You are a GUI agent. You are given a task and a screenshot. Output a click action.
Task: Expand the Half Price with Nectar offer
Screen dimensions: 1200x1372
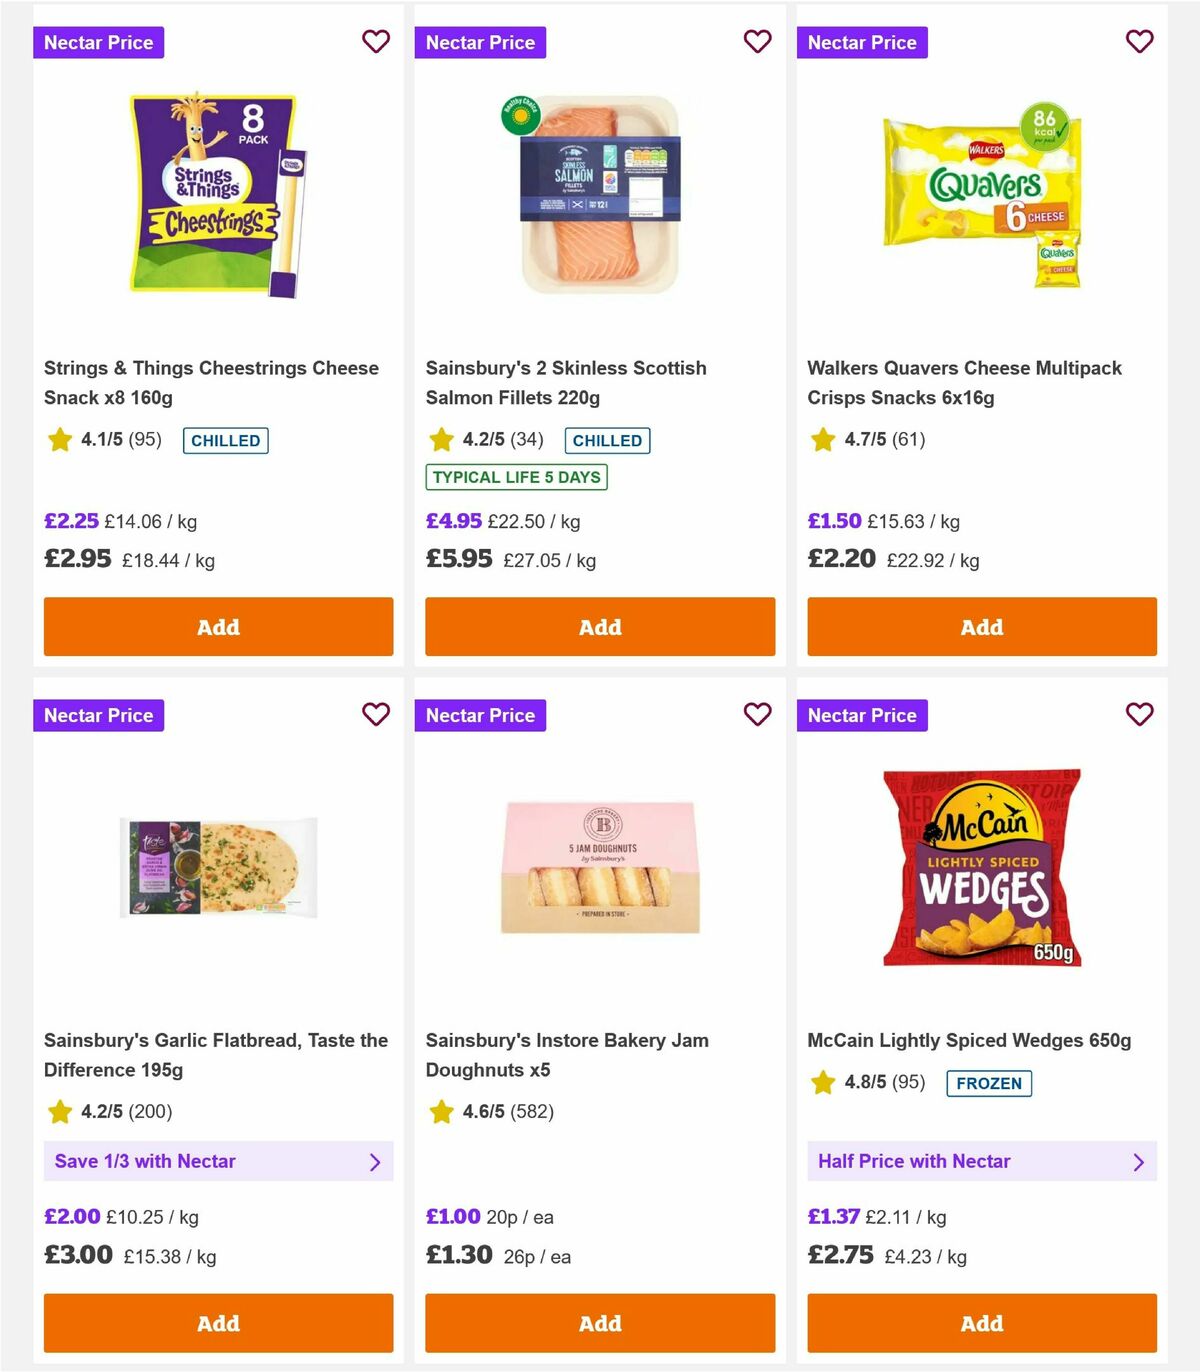coord(982,1161)
